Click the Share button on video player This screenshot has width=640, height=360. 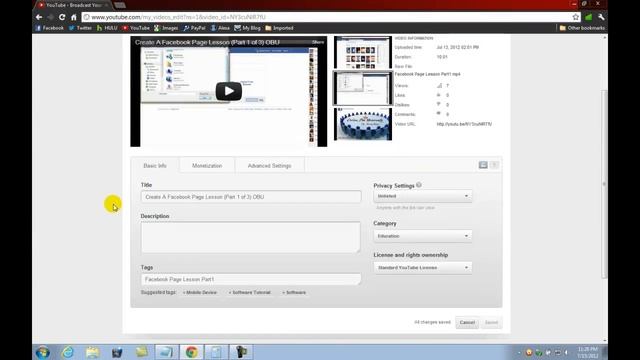point(318,42)
